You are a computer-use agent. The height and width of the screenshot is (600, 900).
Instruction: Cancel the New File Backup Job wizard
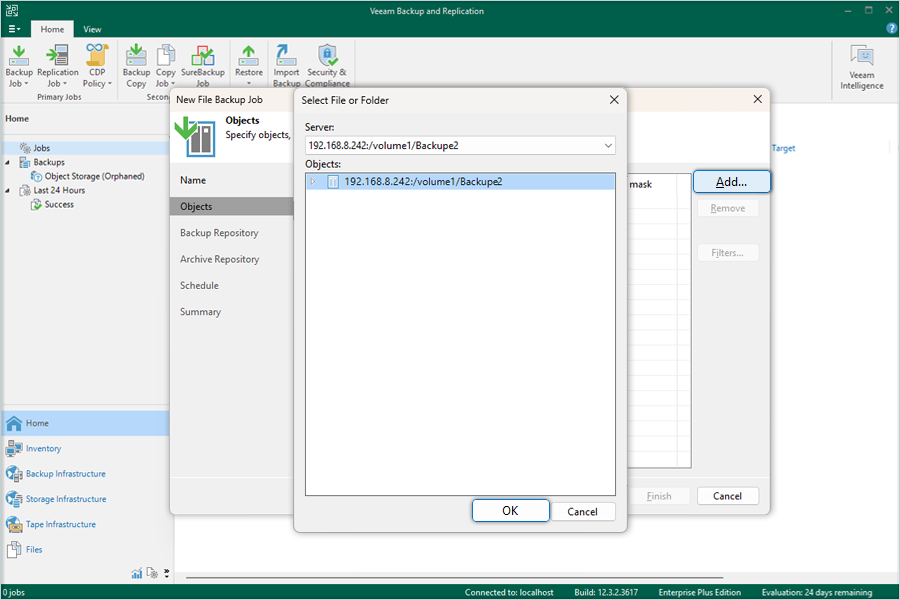727,496
